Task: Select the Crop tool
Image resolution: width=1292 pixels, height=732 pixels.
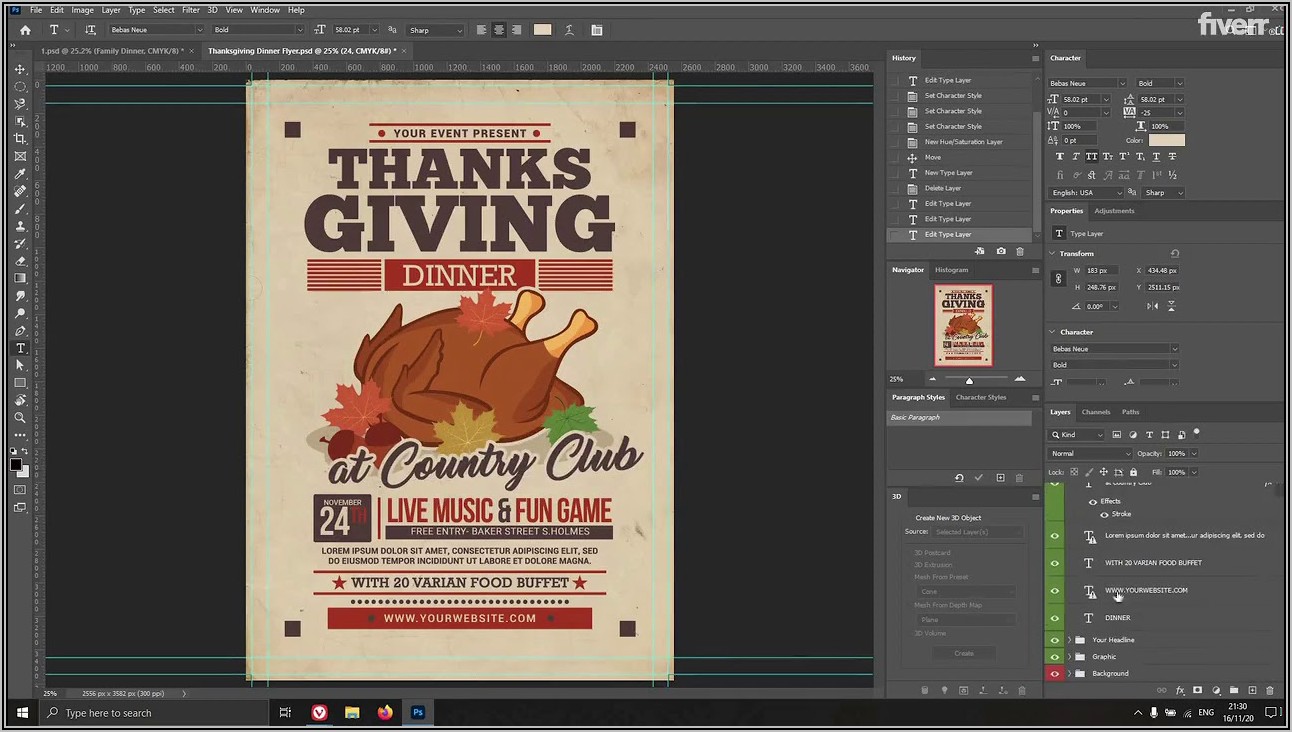Action: (20, 139)
